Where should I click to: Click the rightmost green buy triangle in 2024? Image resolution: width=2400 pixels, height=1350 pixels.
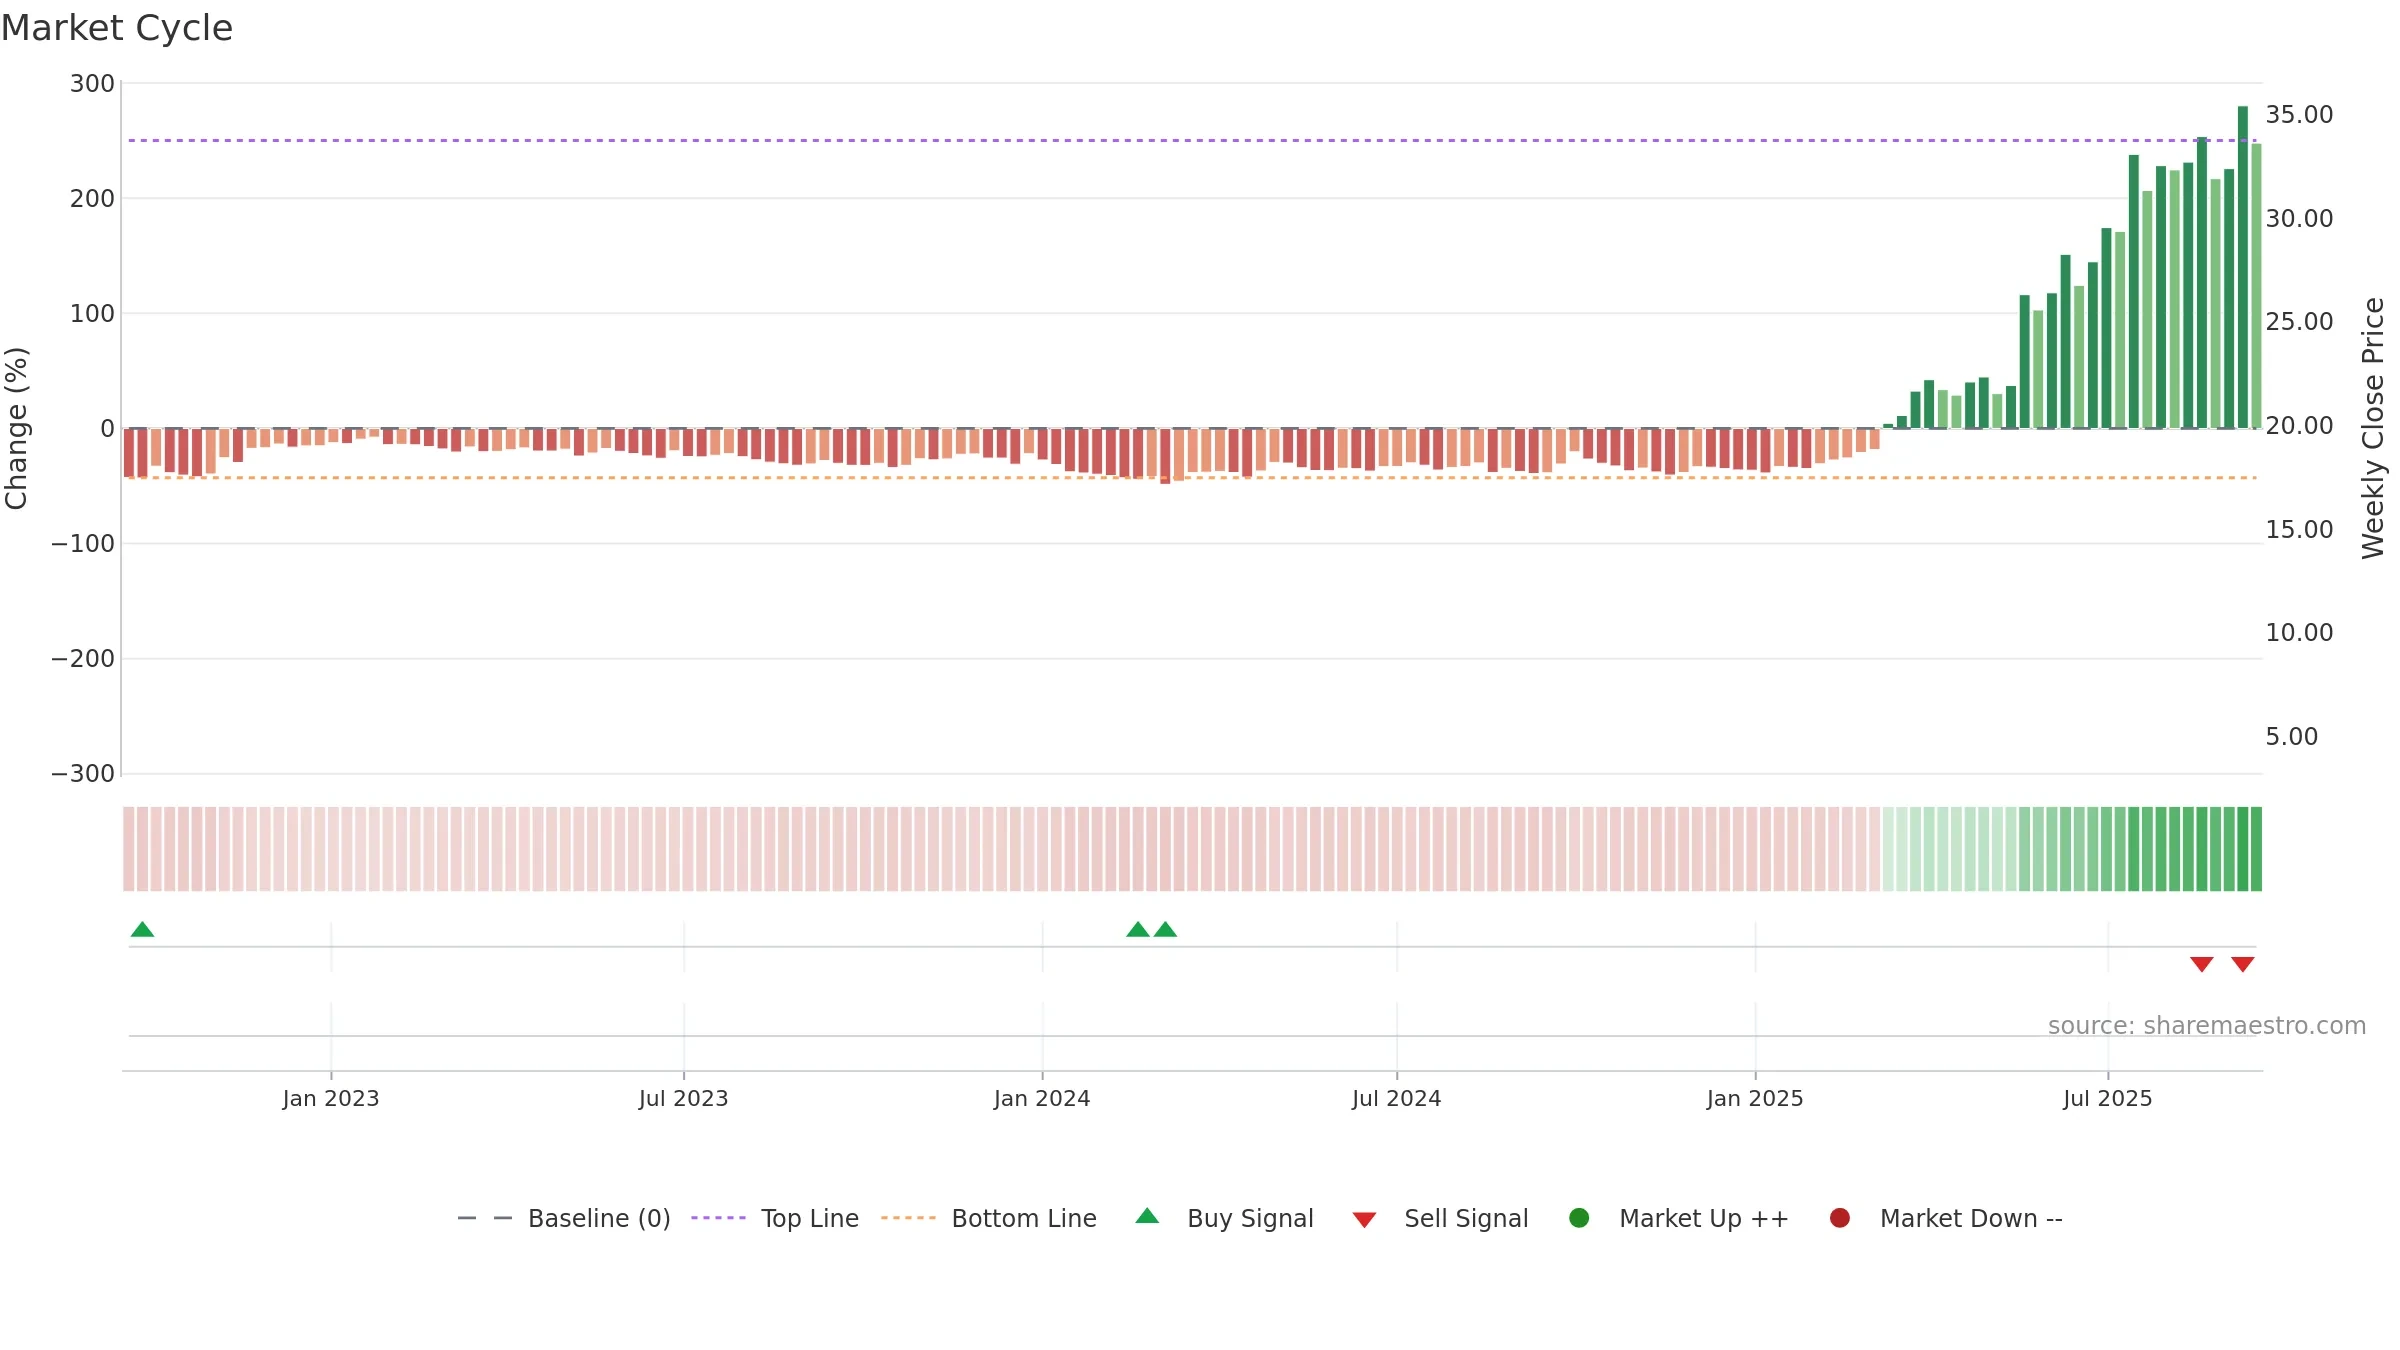[1165, 930]
